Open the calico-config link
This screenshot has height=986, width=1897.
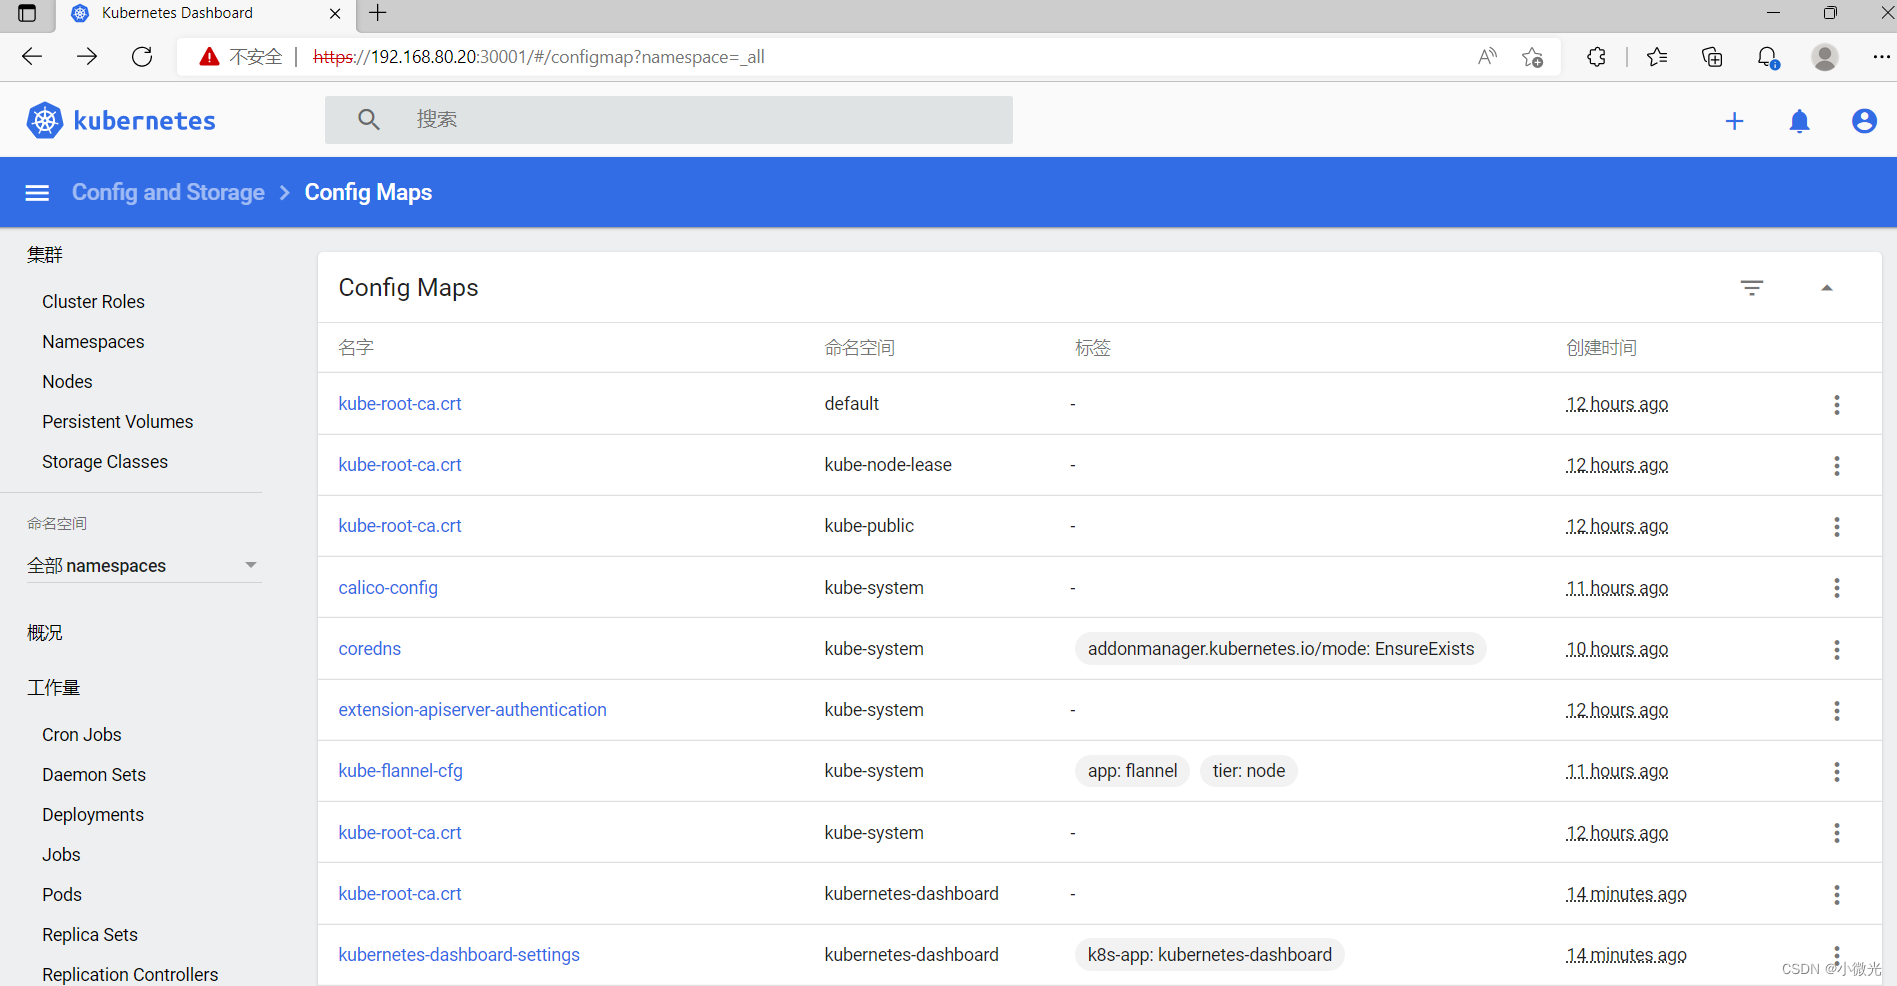coord(388,588)
